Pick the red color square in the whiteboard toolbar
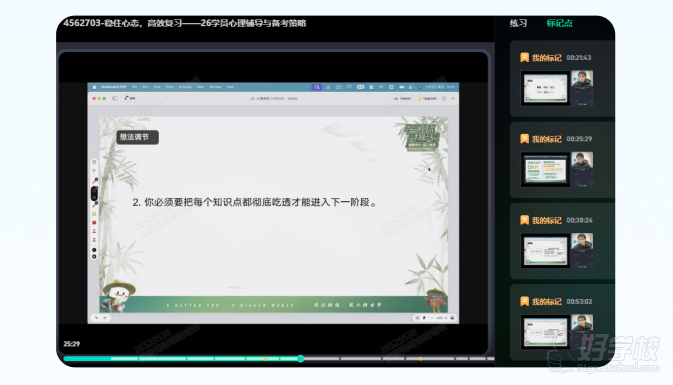 tap(94, 222)
